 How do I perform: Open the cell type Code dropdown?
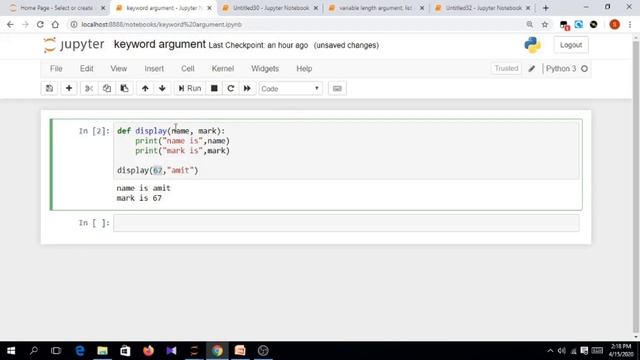click(x=290, y=89)
